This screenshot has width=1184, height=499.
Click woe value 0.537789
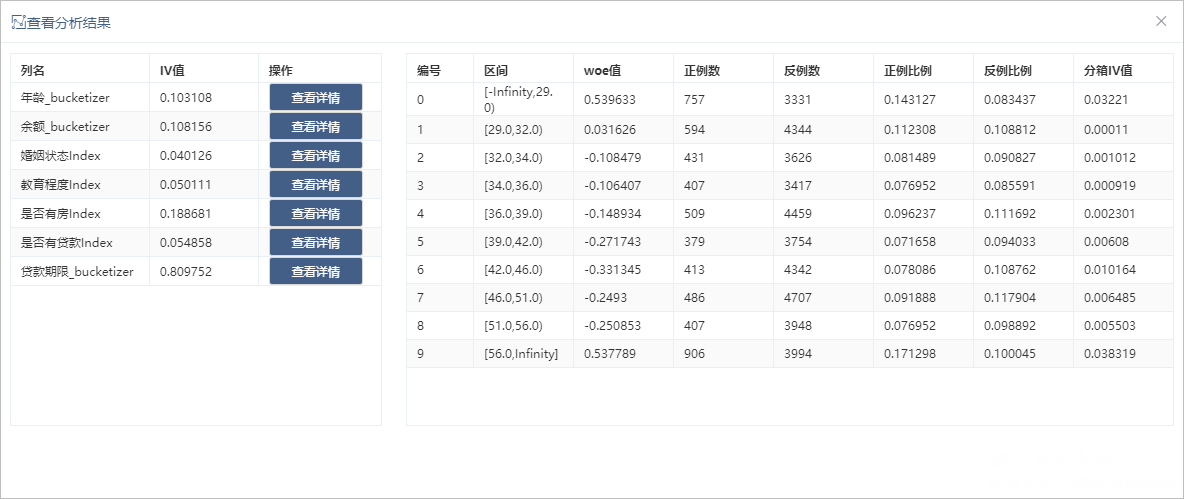click(610, 354)
